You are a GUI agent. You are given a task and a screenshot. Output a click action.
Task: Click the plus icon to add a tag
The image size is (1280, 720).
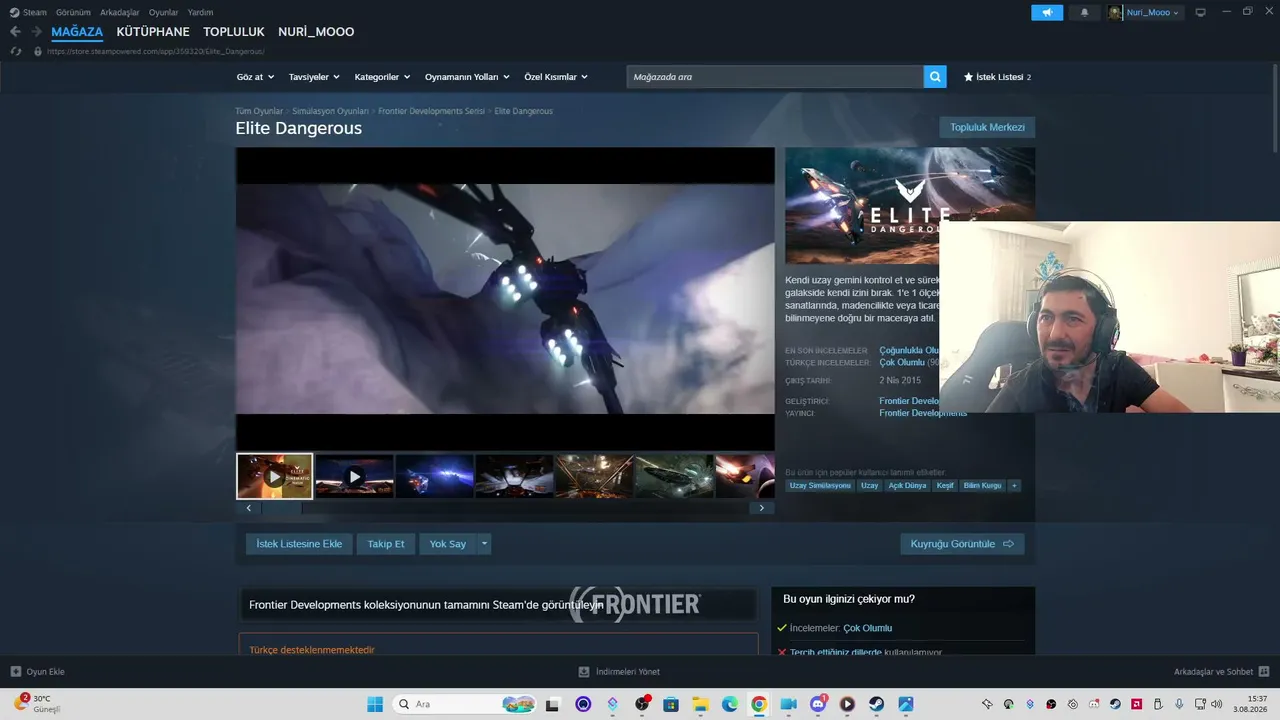coord(1014,486)
